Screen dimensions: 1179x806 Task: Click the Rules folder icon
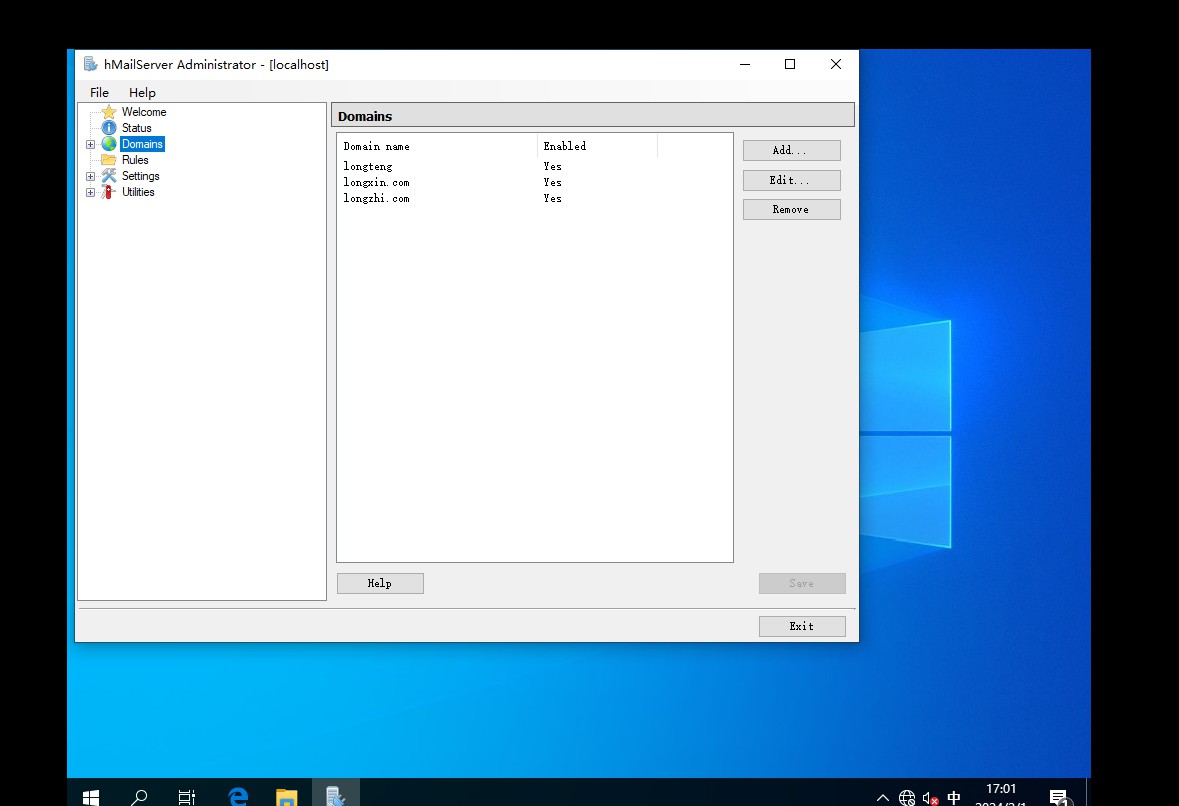click(x=109, y=160)
